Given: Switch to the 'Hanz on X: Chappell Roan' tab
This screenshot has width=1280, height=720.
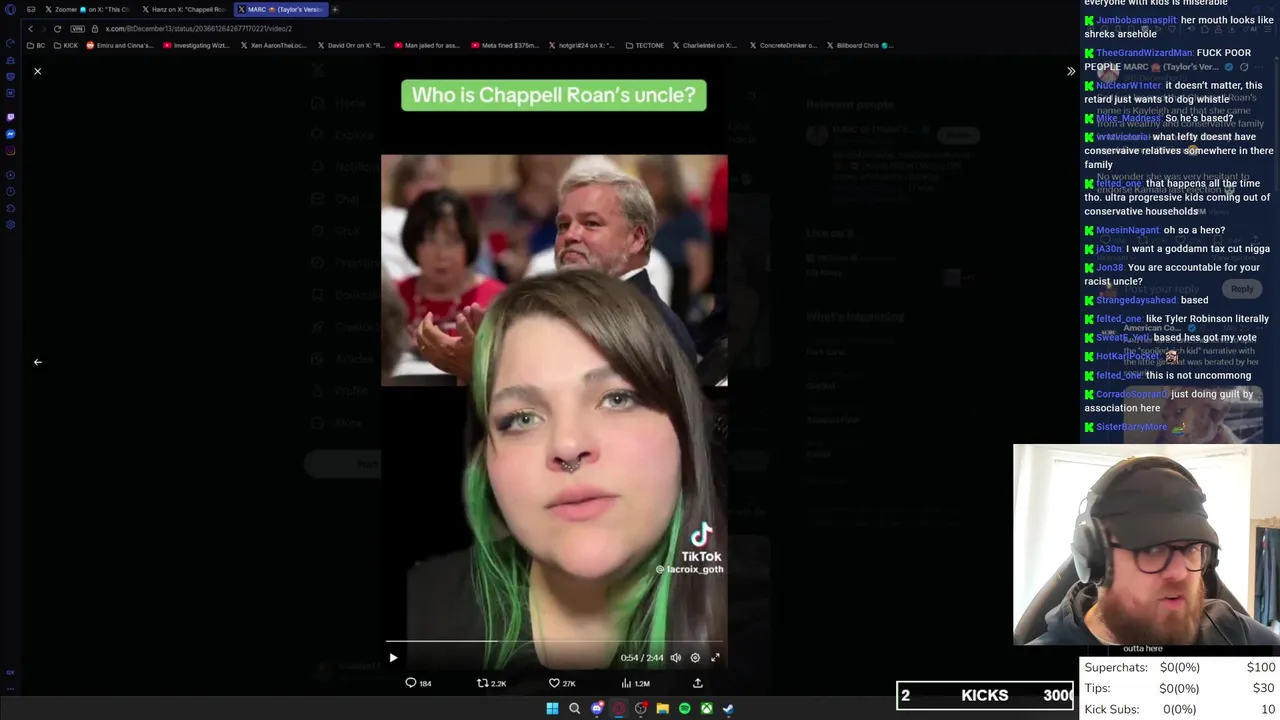Looking at the screenshot, I should tap(184, 9).
